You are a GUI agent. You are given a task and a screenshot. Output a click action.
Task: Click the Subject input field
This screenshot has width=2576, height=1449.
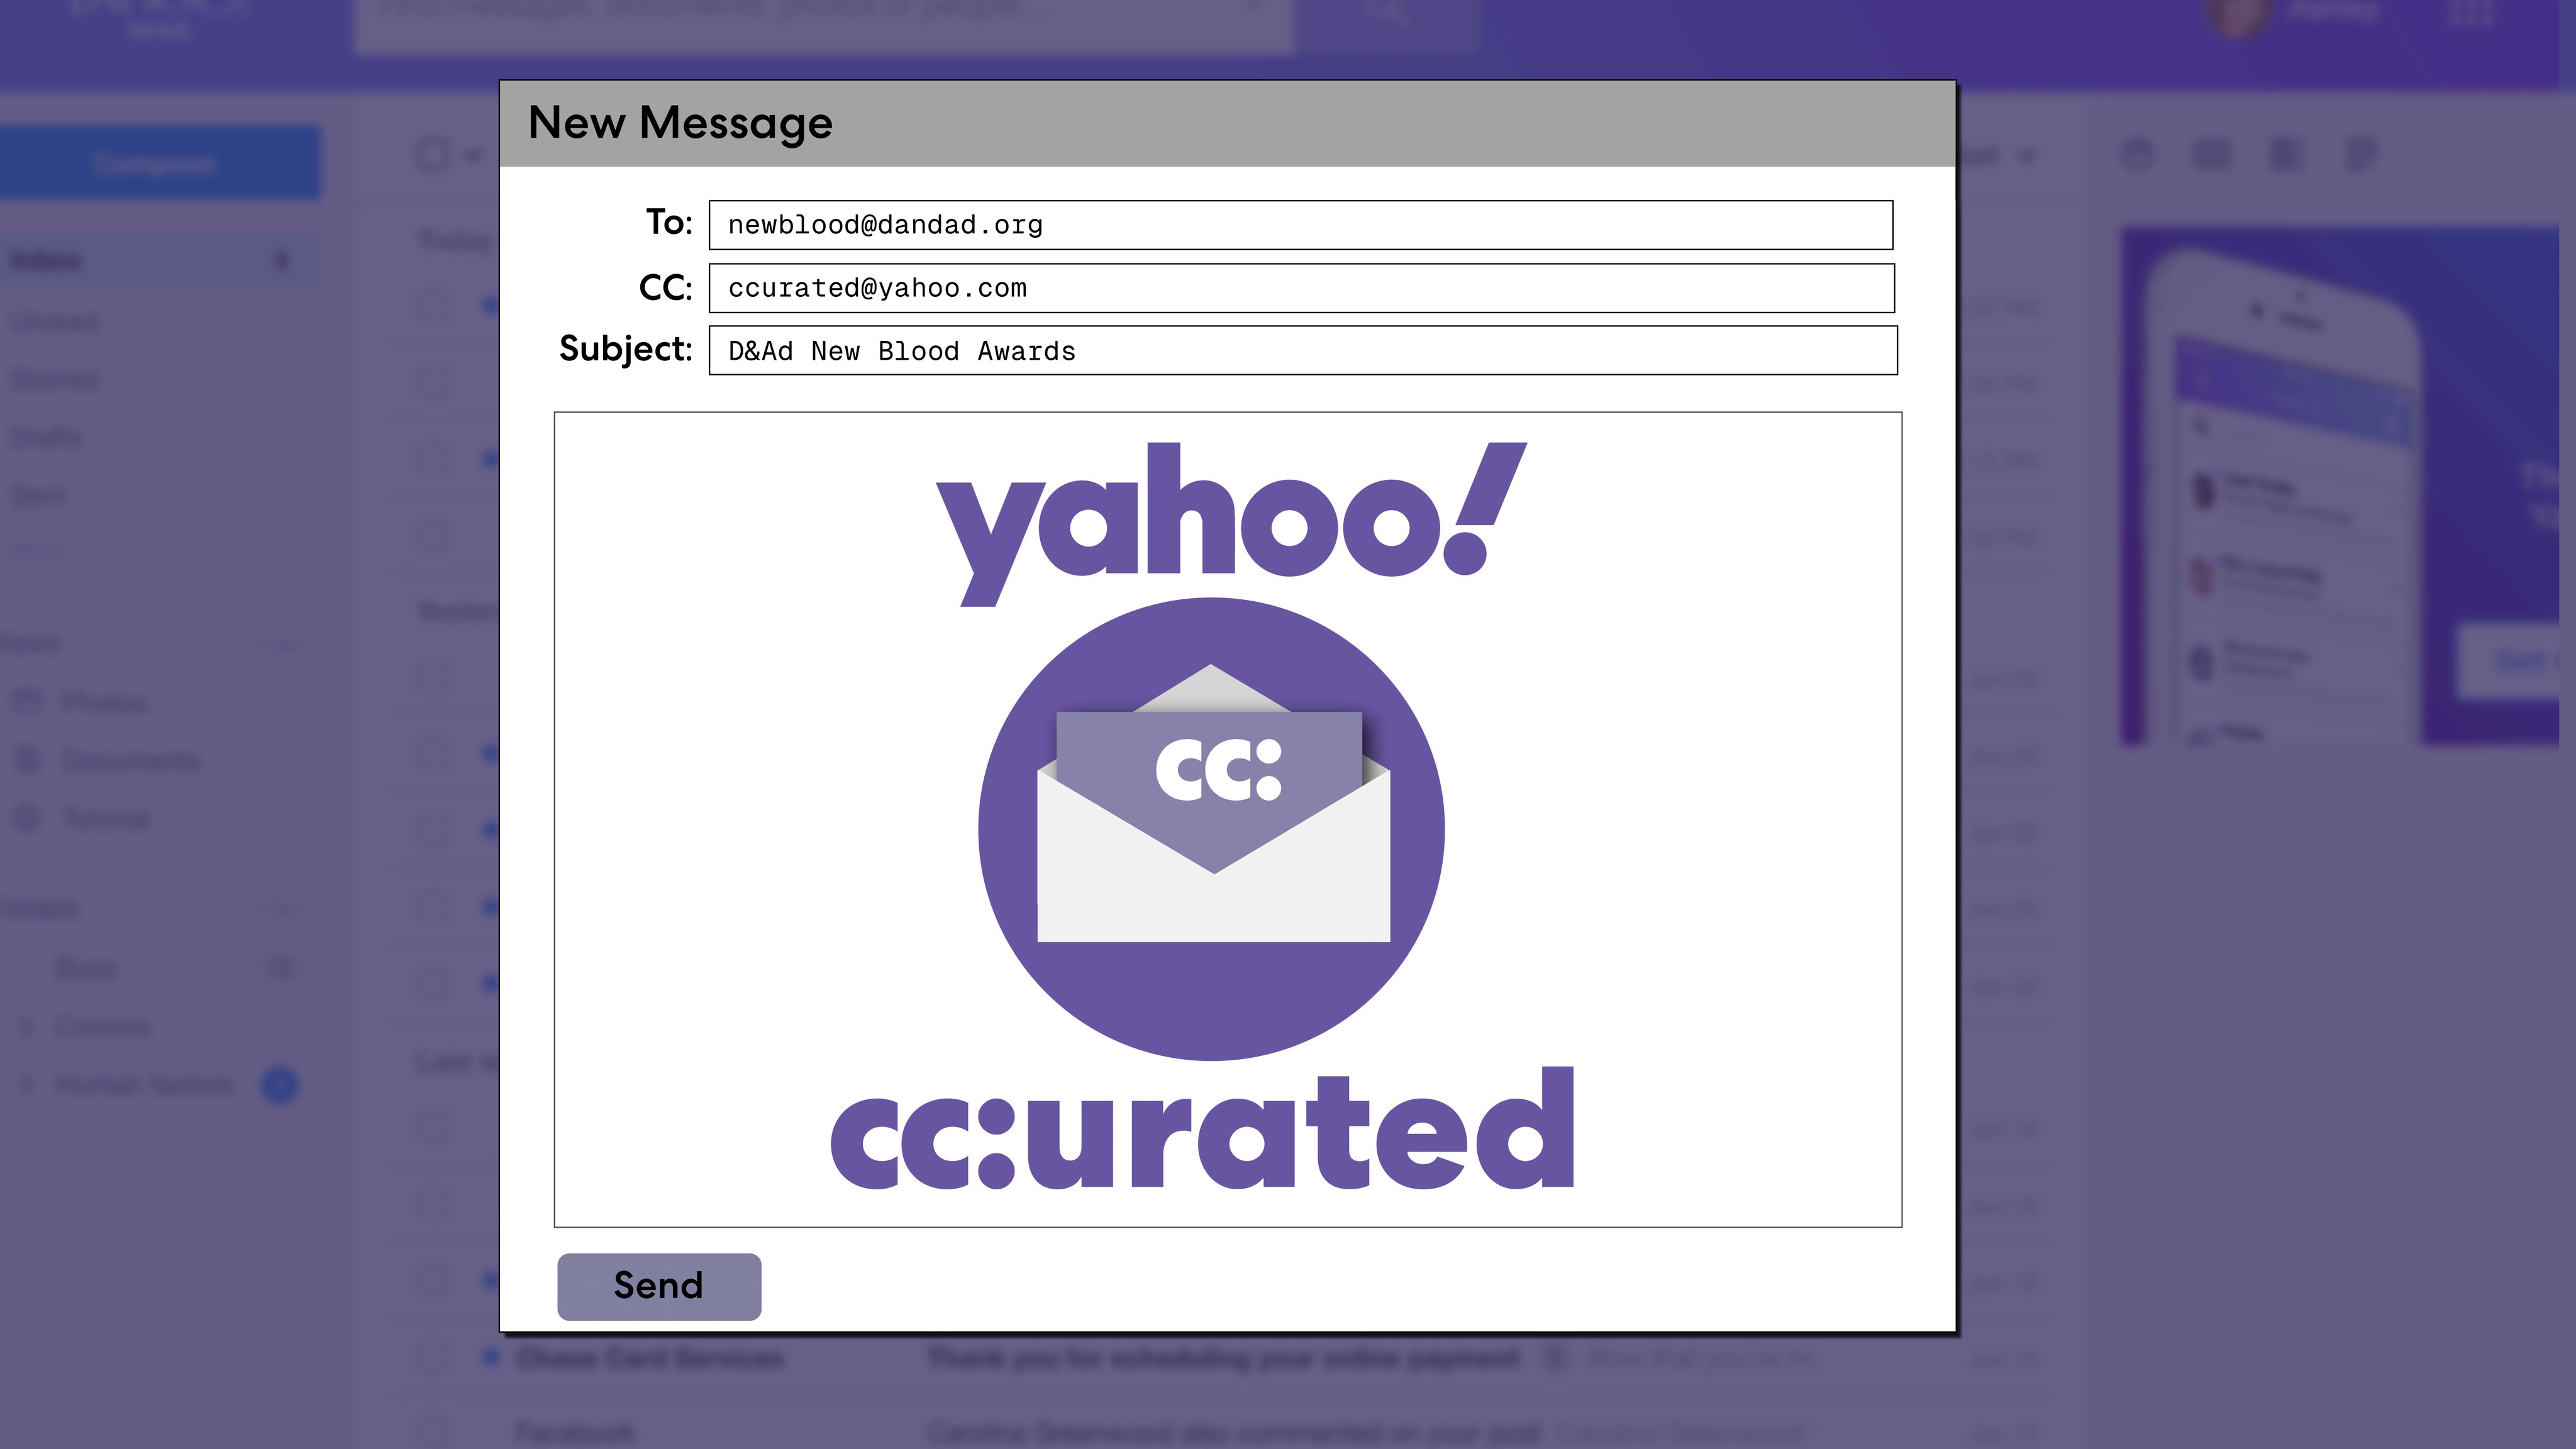tap(1302, 351)
